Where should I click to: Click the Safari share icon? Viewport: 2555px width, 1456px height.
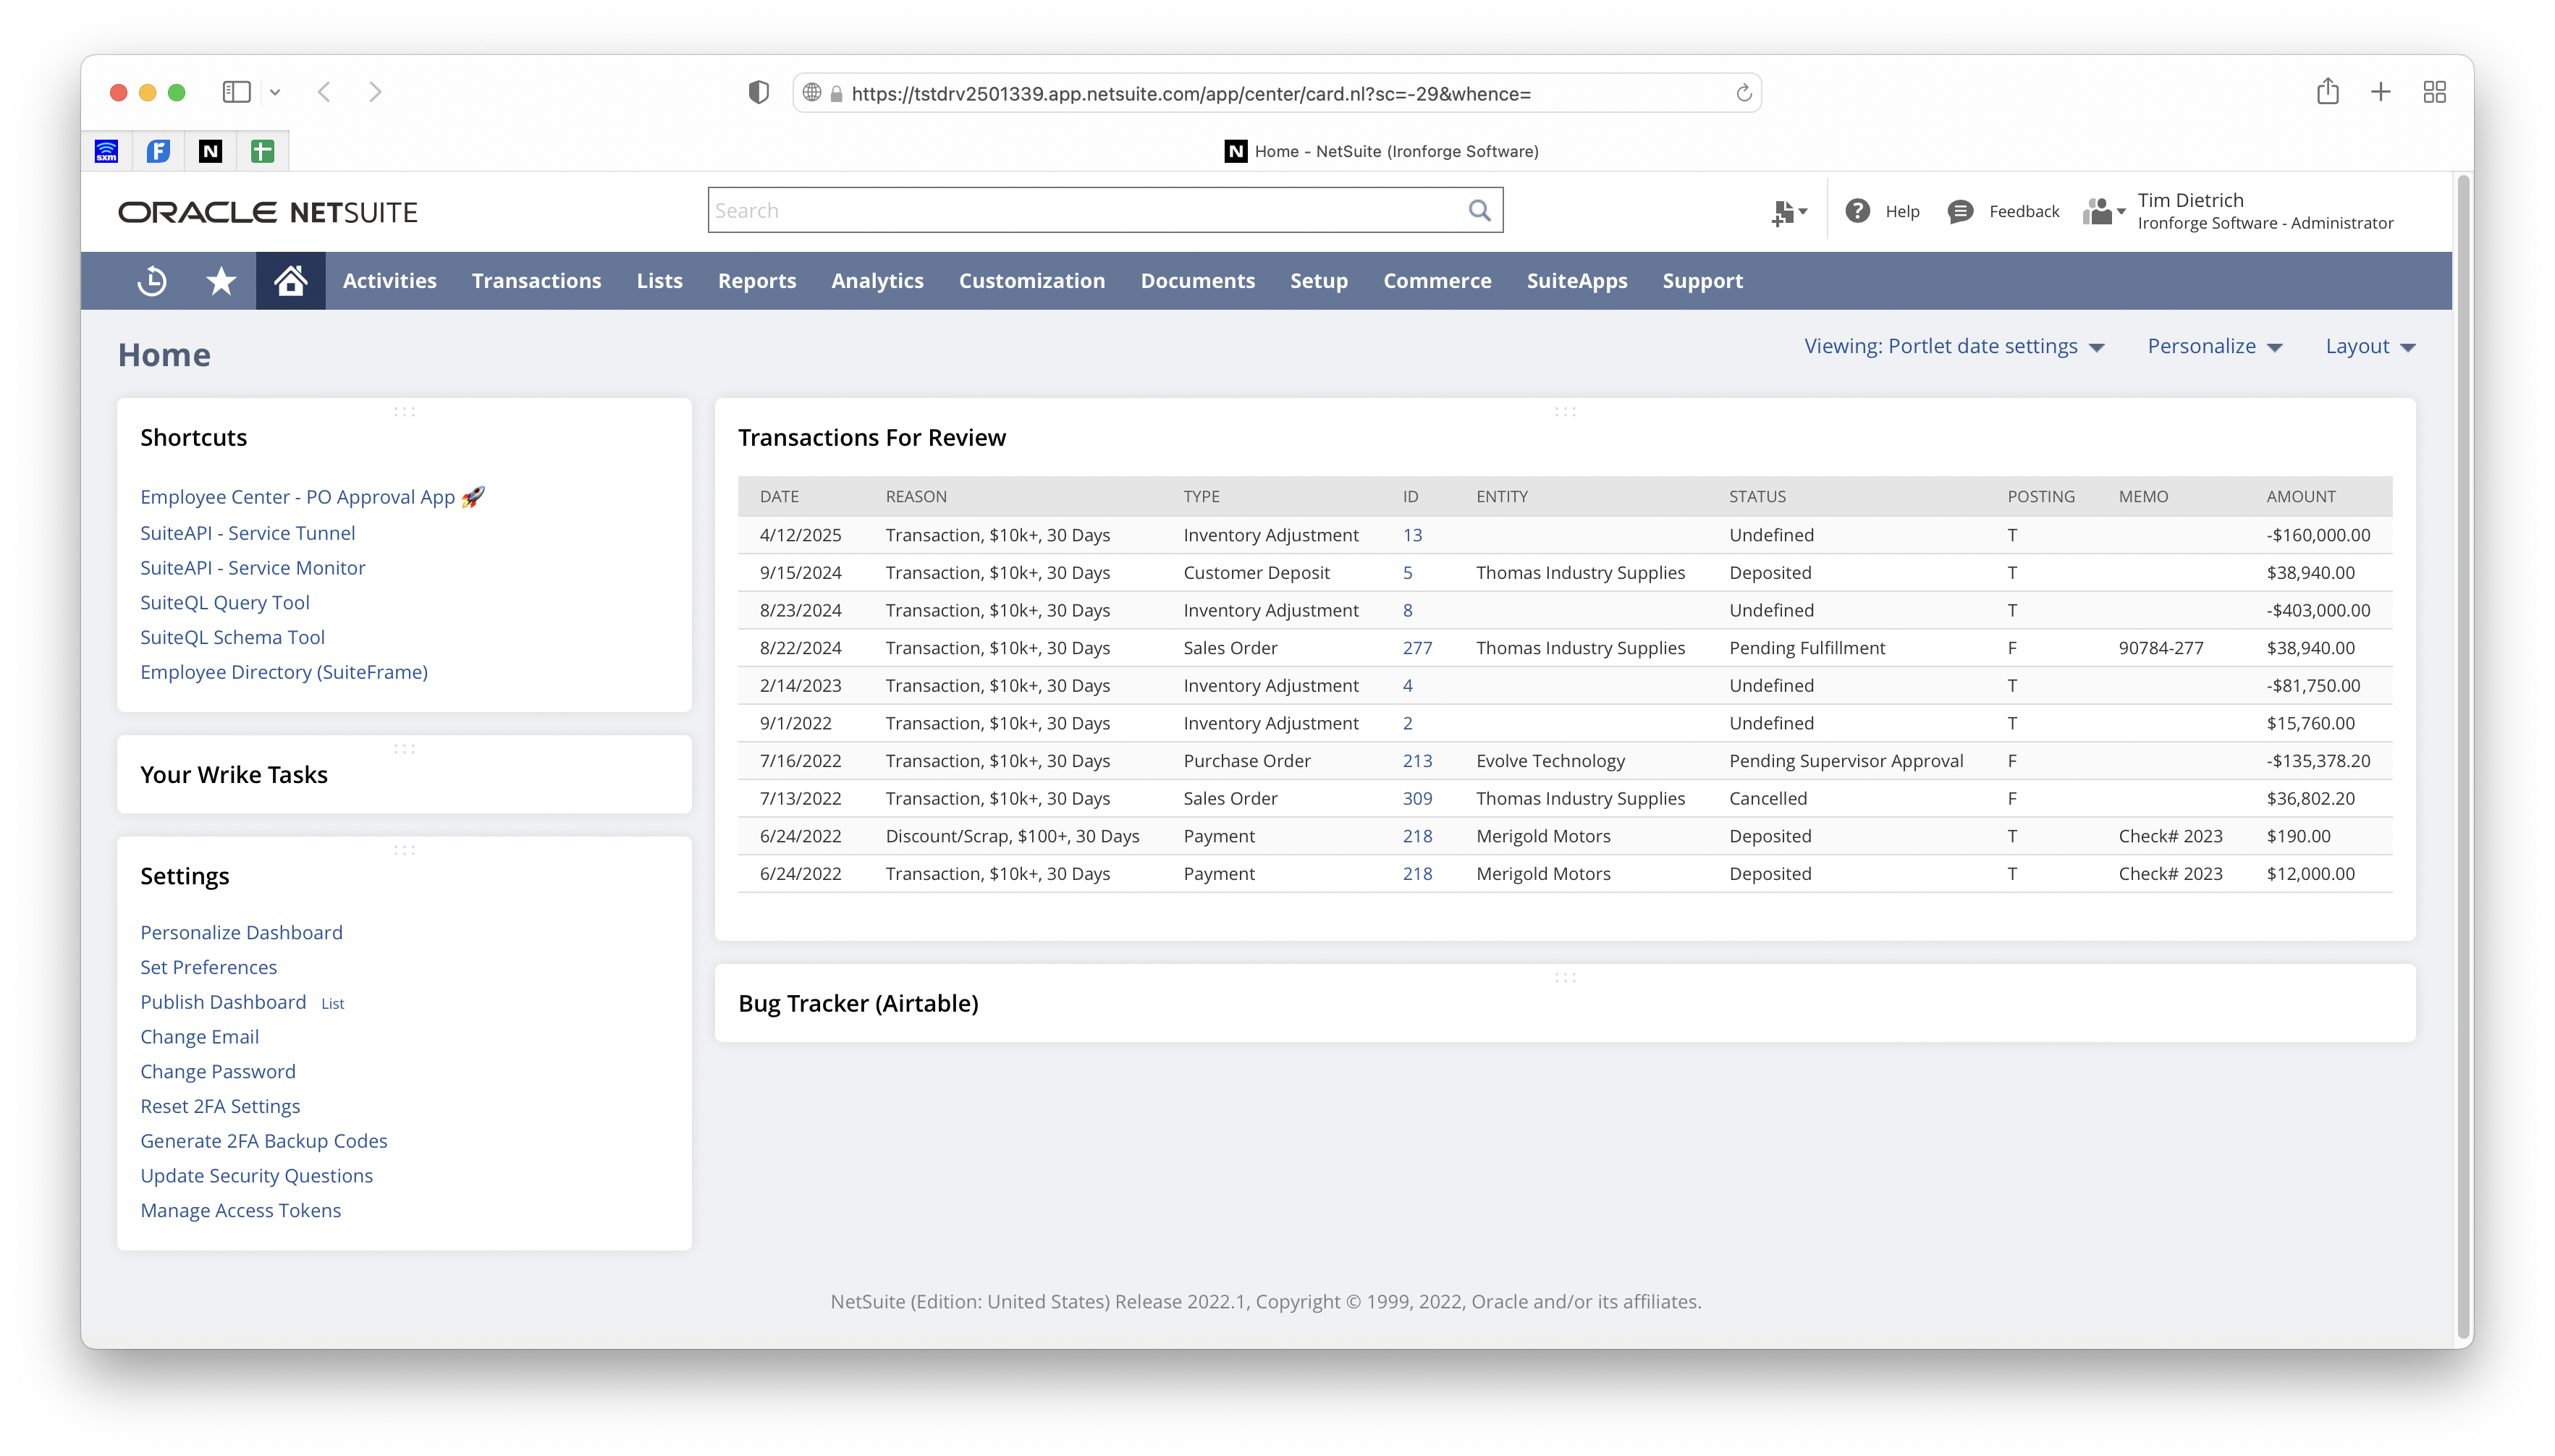[x=2327, y=91]
